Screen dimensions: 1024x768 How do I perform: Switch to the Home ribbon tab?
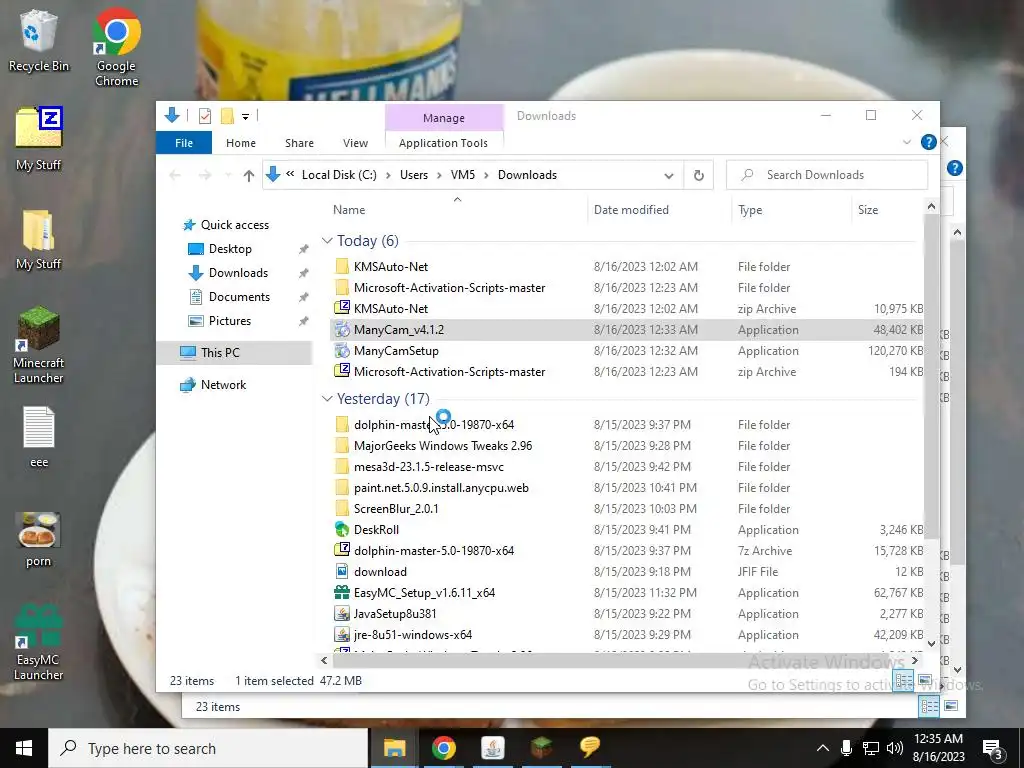pos(241,143)
